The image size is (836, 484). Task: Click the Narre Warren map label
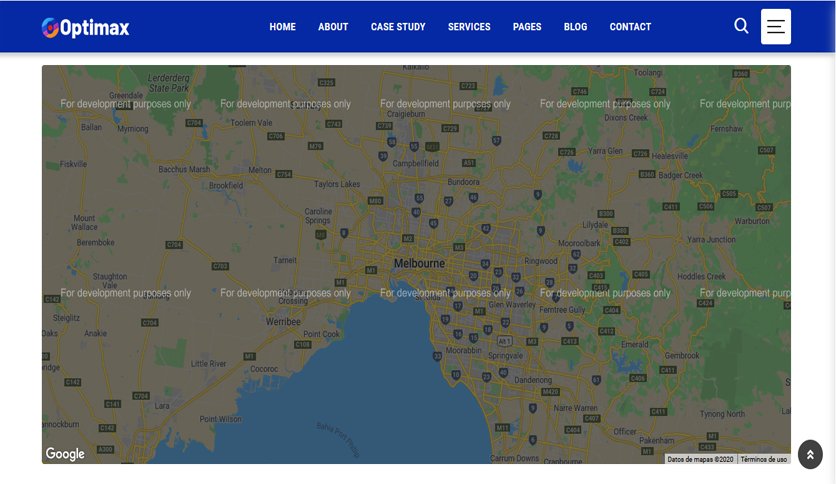click(x=576, y=408)
